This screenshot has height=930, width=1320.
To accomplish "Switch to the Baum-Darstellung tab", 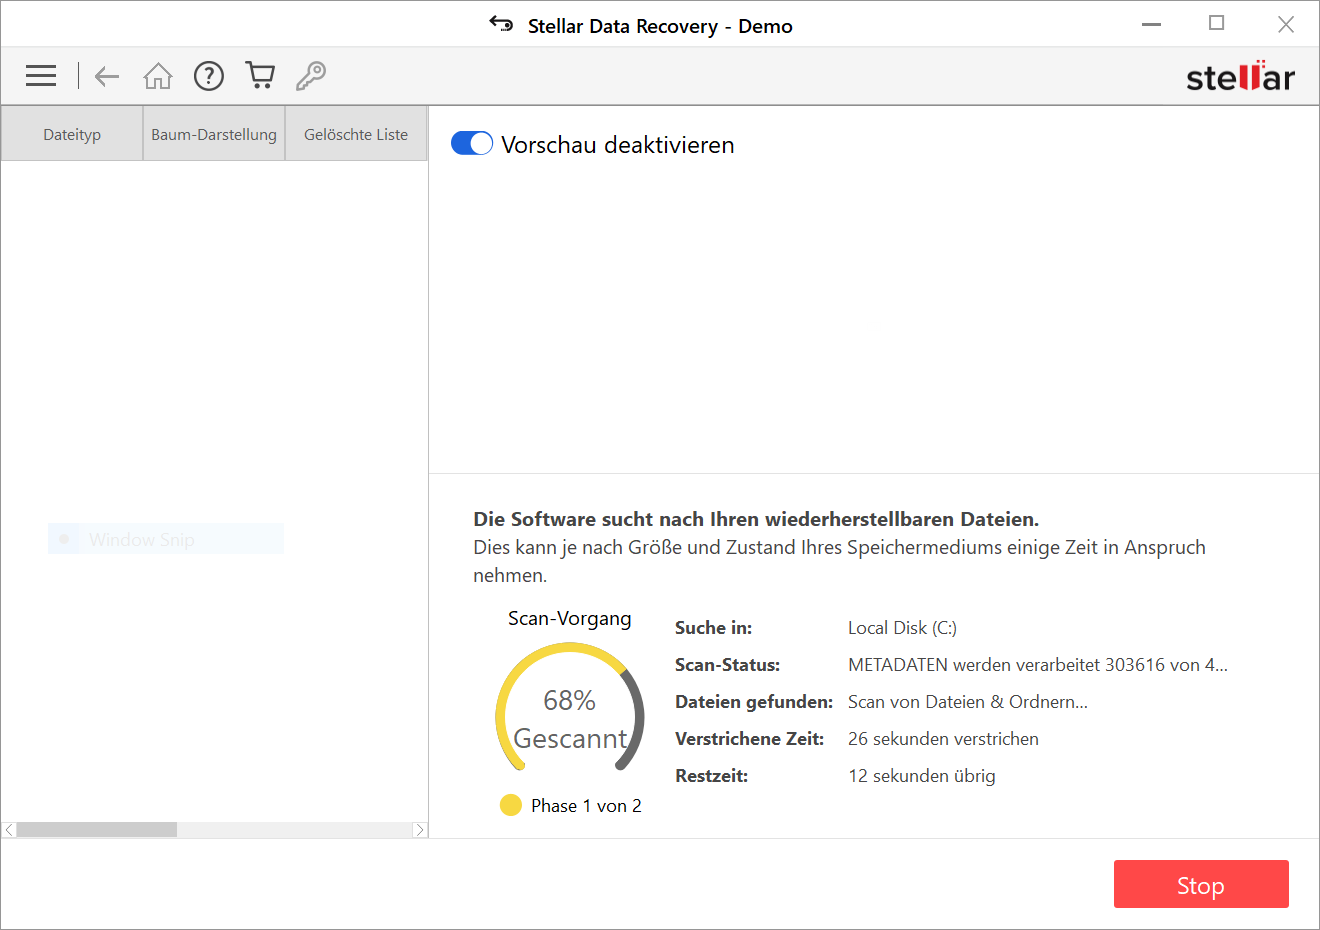I will (214, 134).
